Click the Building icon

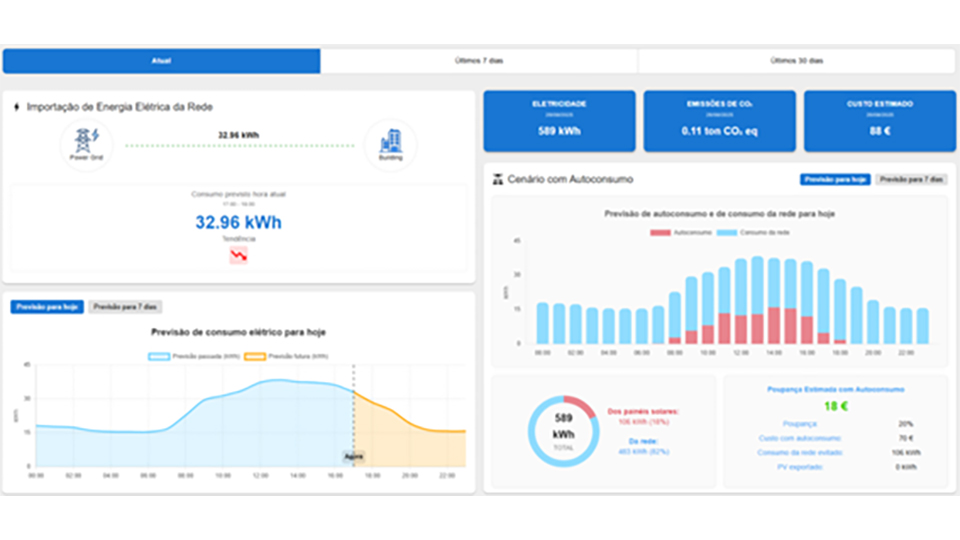pos(390,140)
